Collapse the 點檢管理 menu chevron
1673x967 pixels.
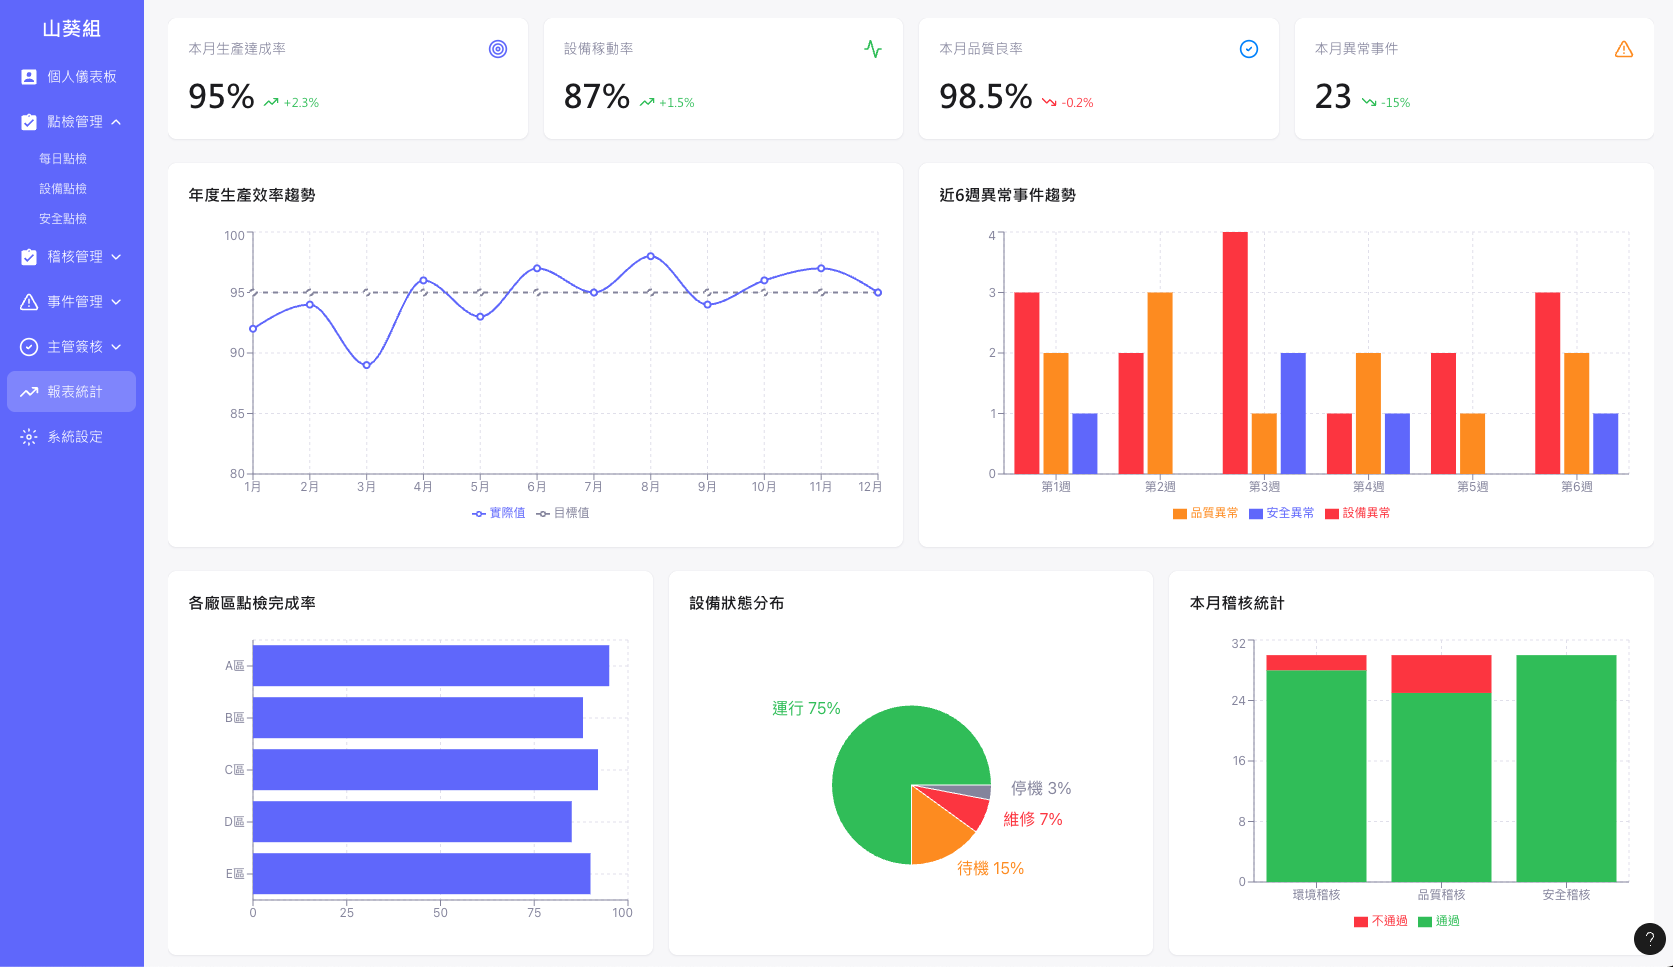point(116,122)
